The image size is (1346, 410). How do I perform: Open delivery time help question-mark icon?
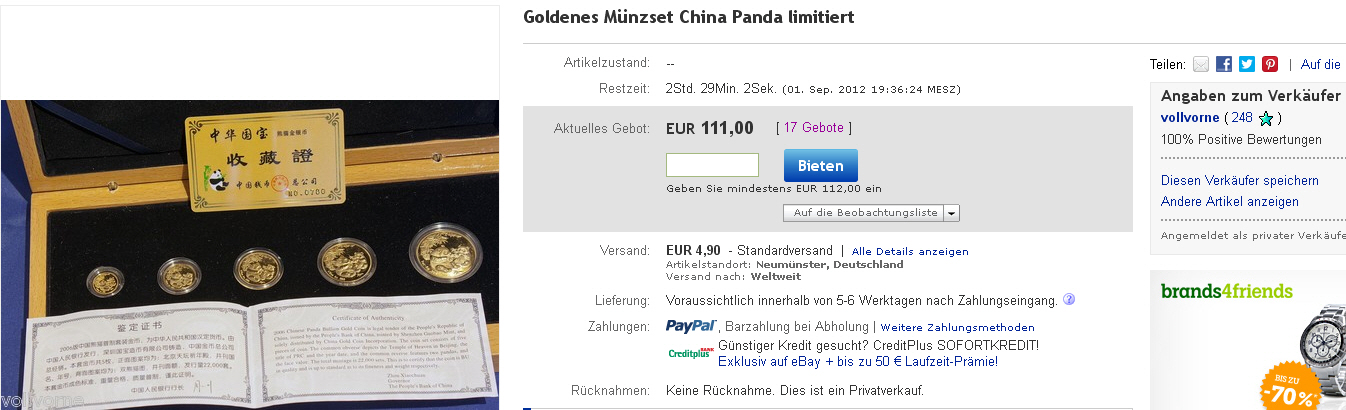pos(1069,300)
